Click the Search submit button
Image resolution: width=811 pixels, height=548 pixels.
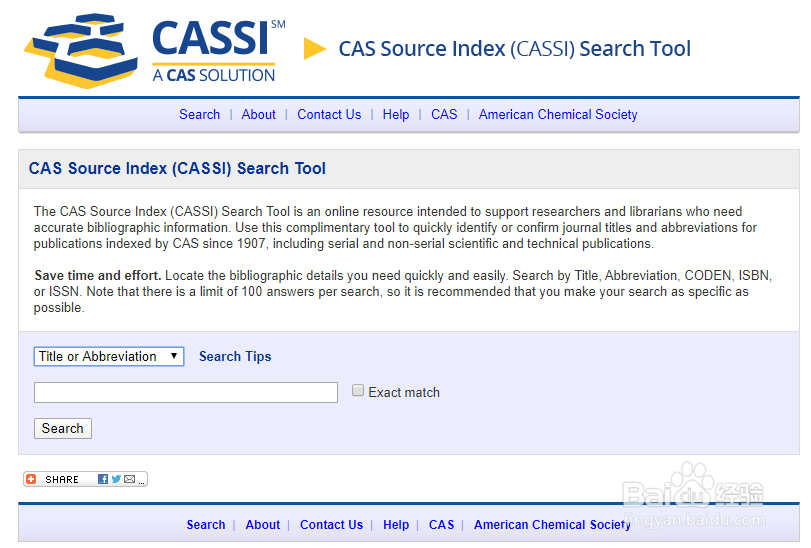[x=63, y=429]
